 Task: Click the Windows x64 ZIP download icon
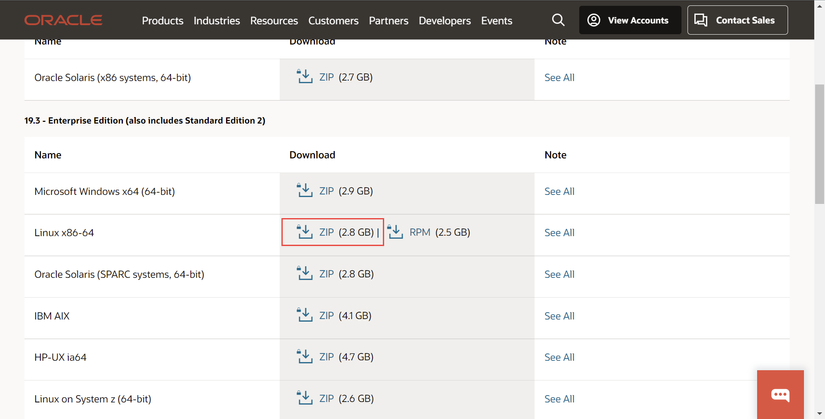305,191
